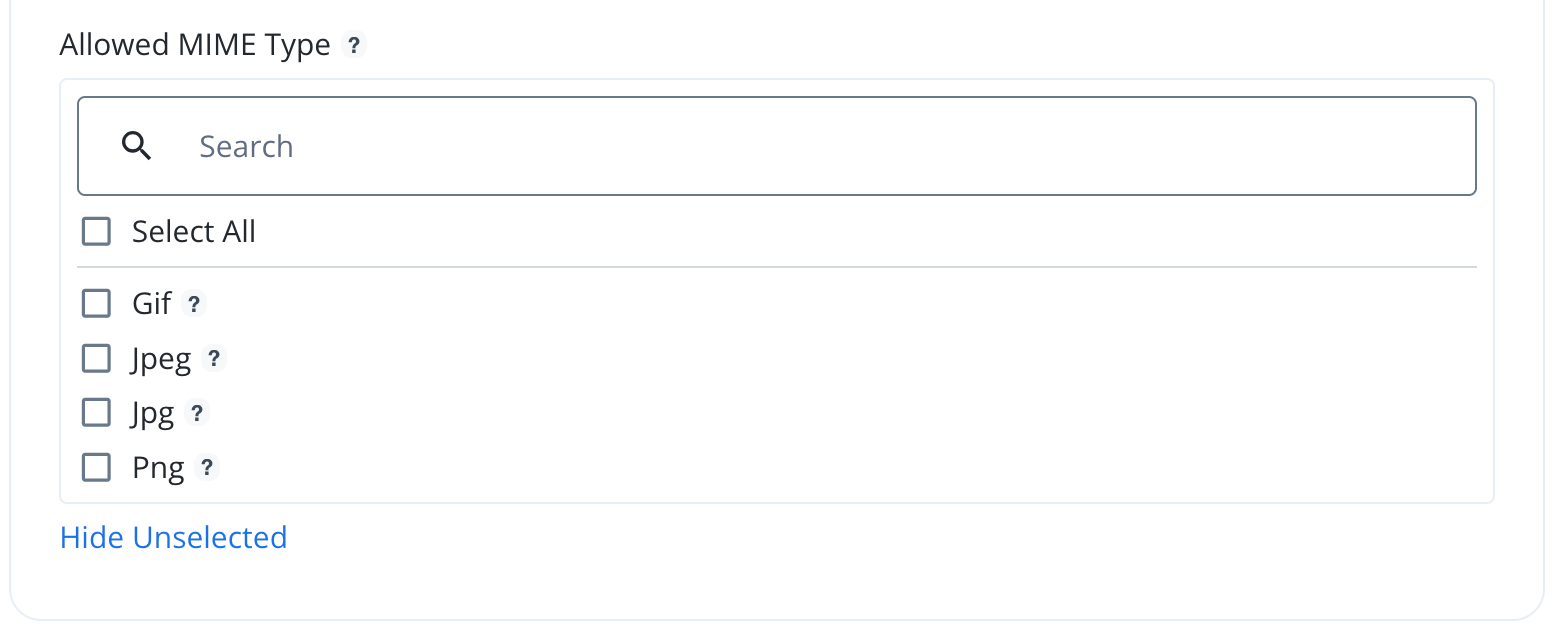Enable the Select All checkbox
The image size is (1552, 628).
pyautogui.click(x=95, y=231)
